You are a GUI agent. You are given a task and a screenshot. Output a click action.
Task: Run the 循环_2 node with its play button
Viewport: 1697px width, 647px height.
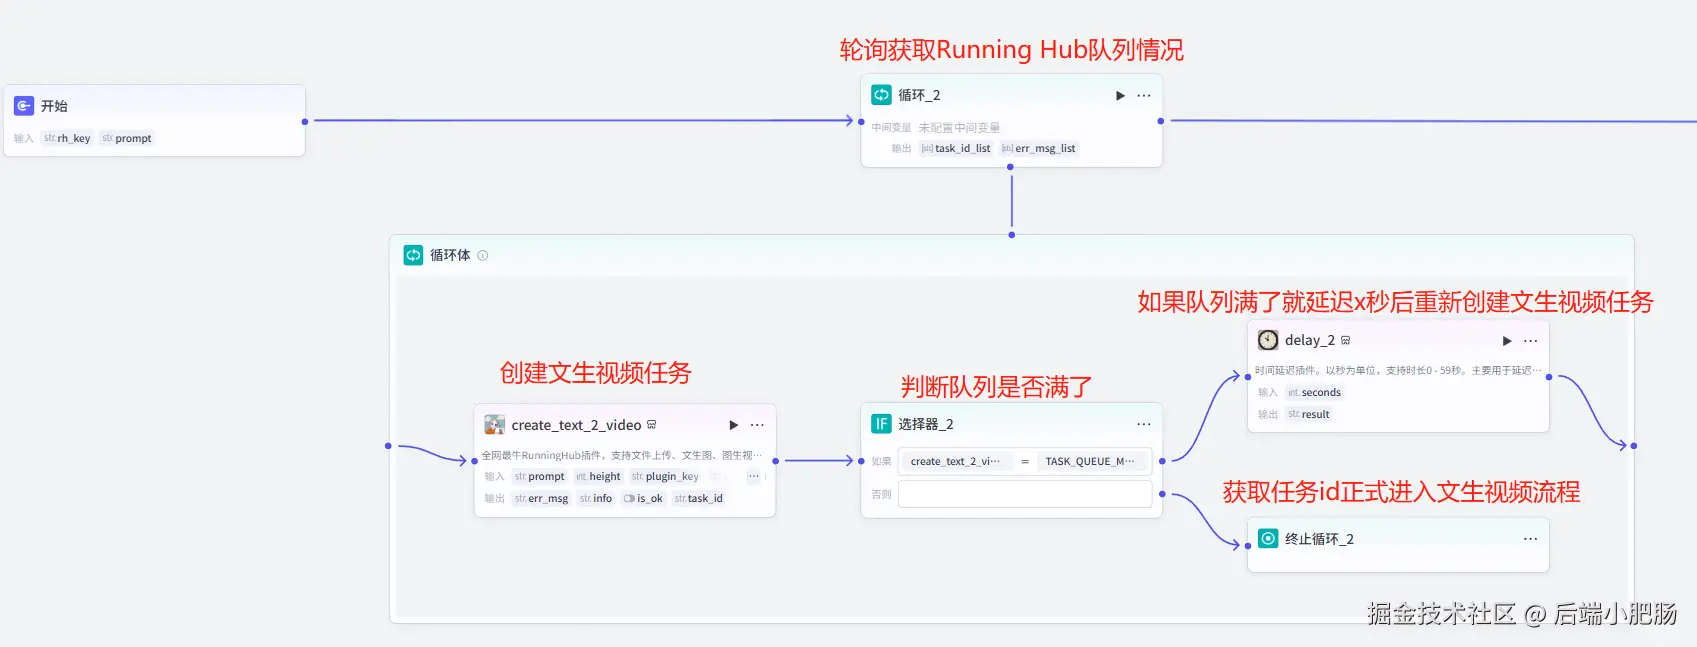1120,96
